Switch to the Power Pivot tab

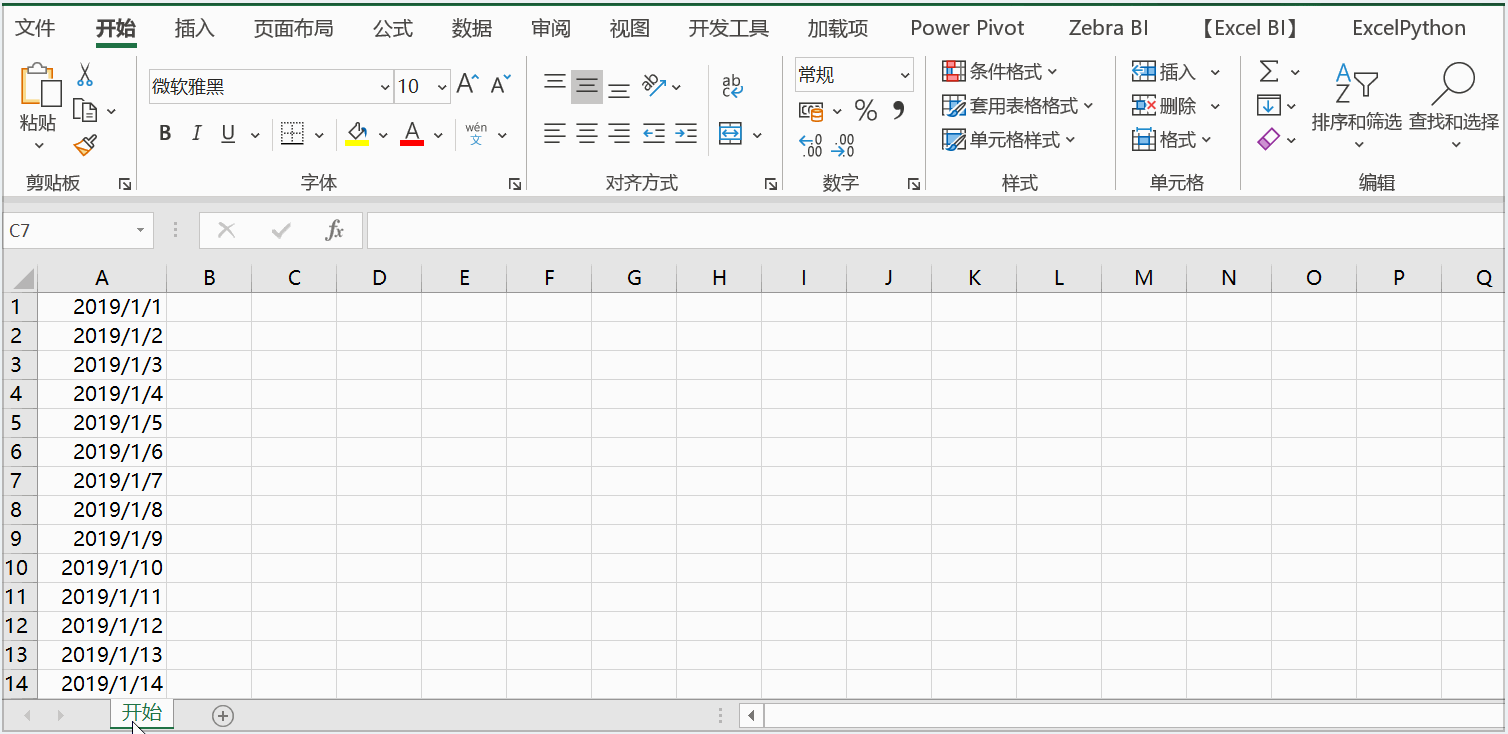pos(967,28)
